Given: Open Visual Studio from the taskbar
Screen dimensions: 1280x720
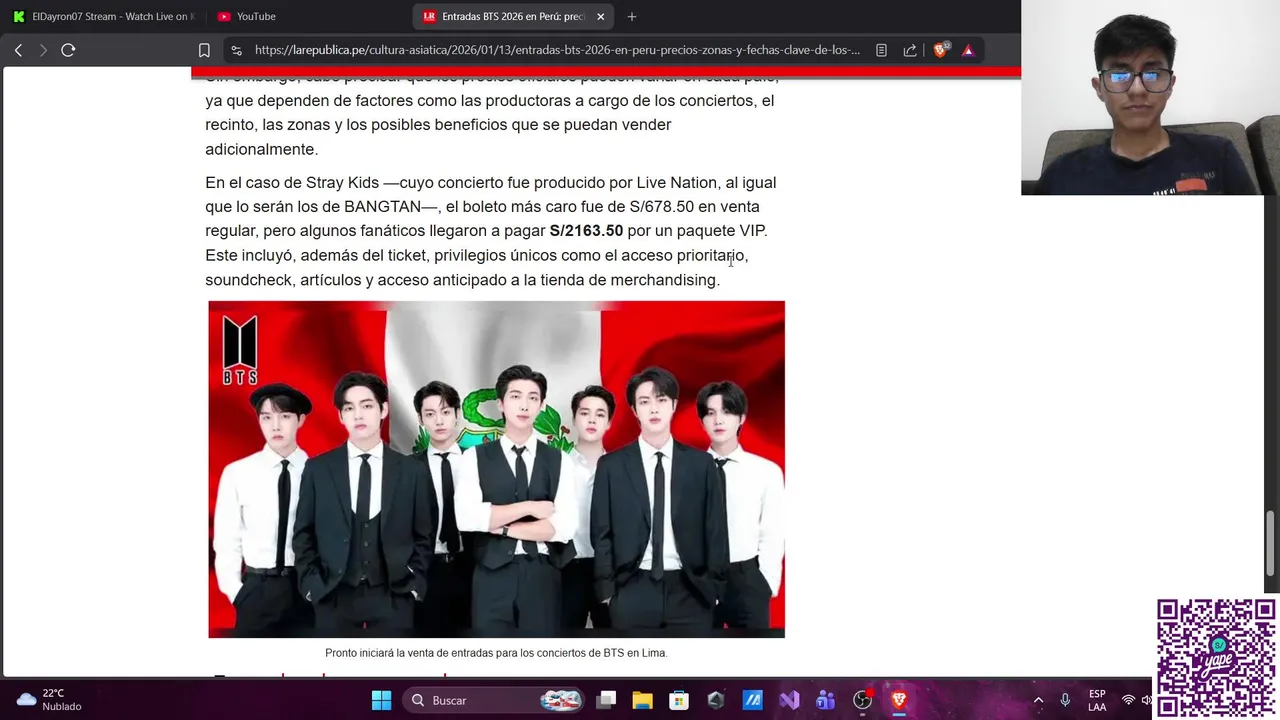Looking at the screenshot, I should [789, 700].
